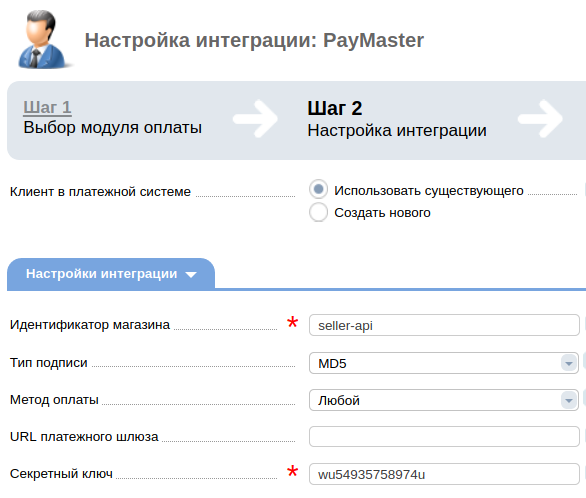Click triangle arrow on Настройки интеграции tab
The width and height of the screenshot is (586, 498).
click(191, 275)
